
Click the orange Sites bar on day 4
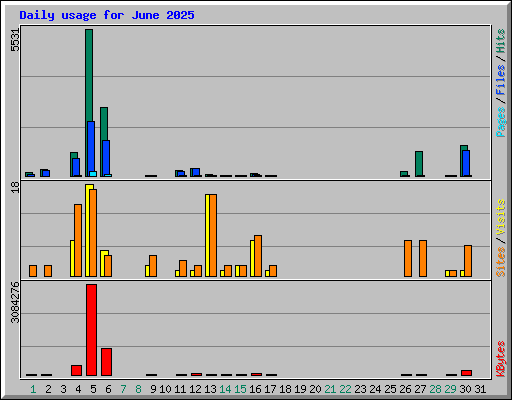pos(78,240)
